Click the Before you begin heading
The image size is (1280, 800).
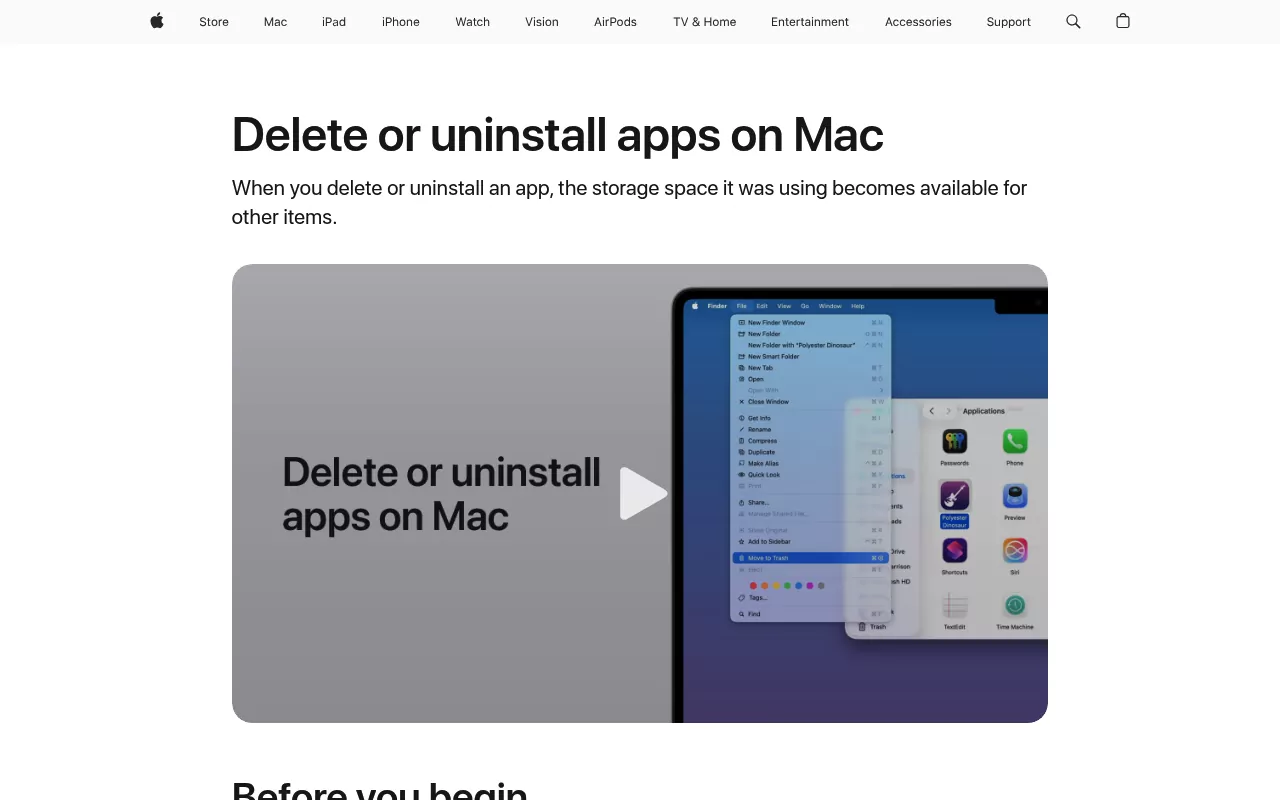[380, 790]
